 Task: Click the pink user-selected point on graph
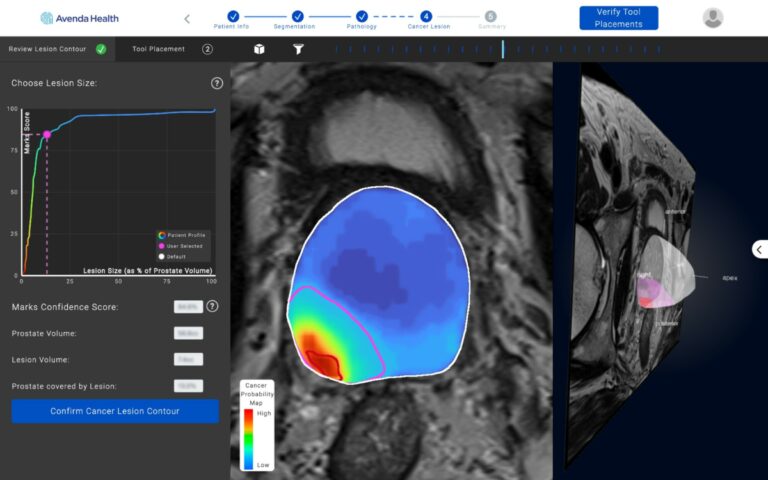[x=47, y=134]
